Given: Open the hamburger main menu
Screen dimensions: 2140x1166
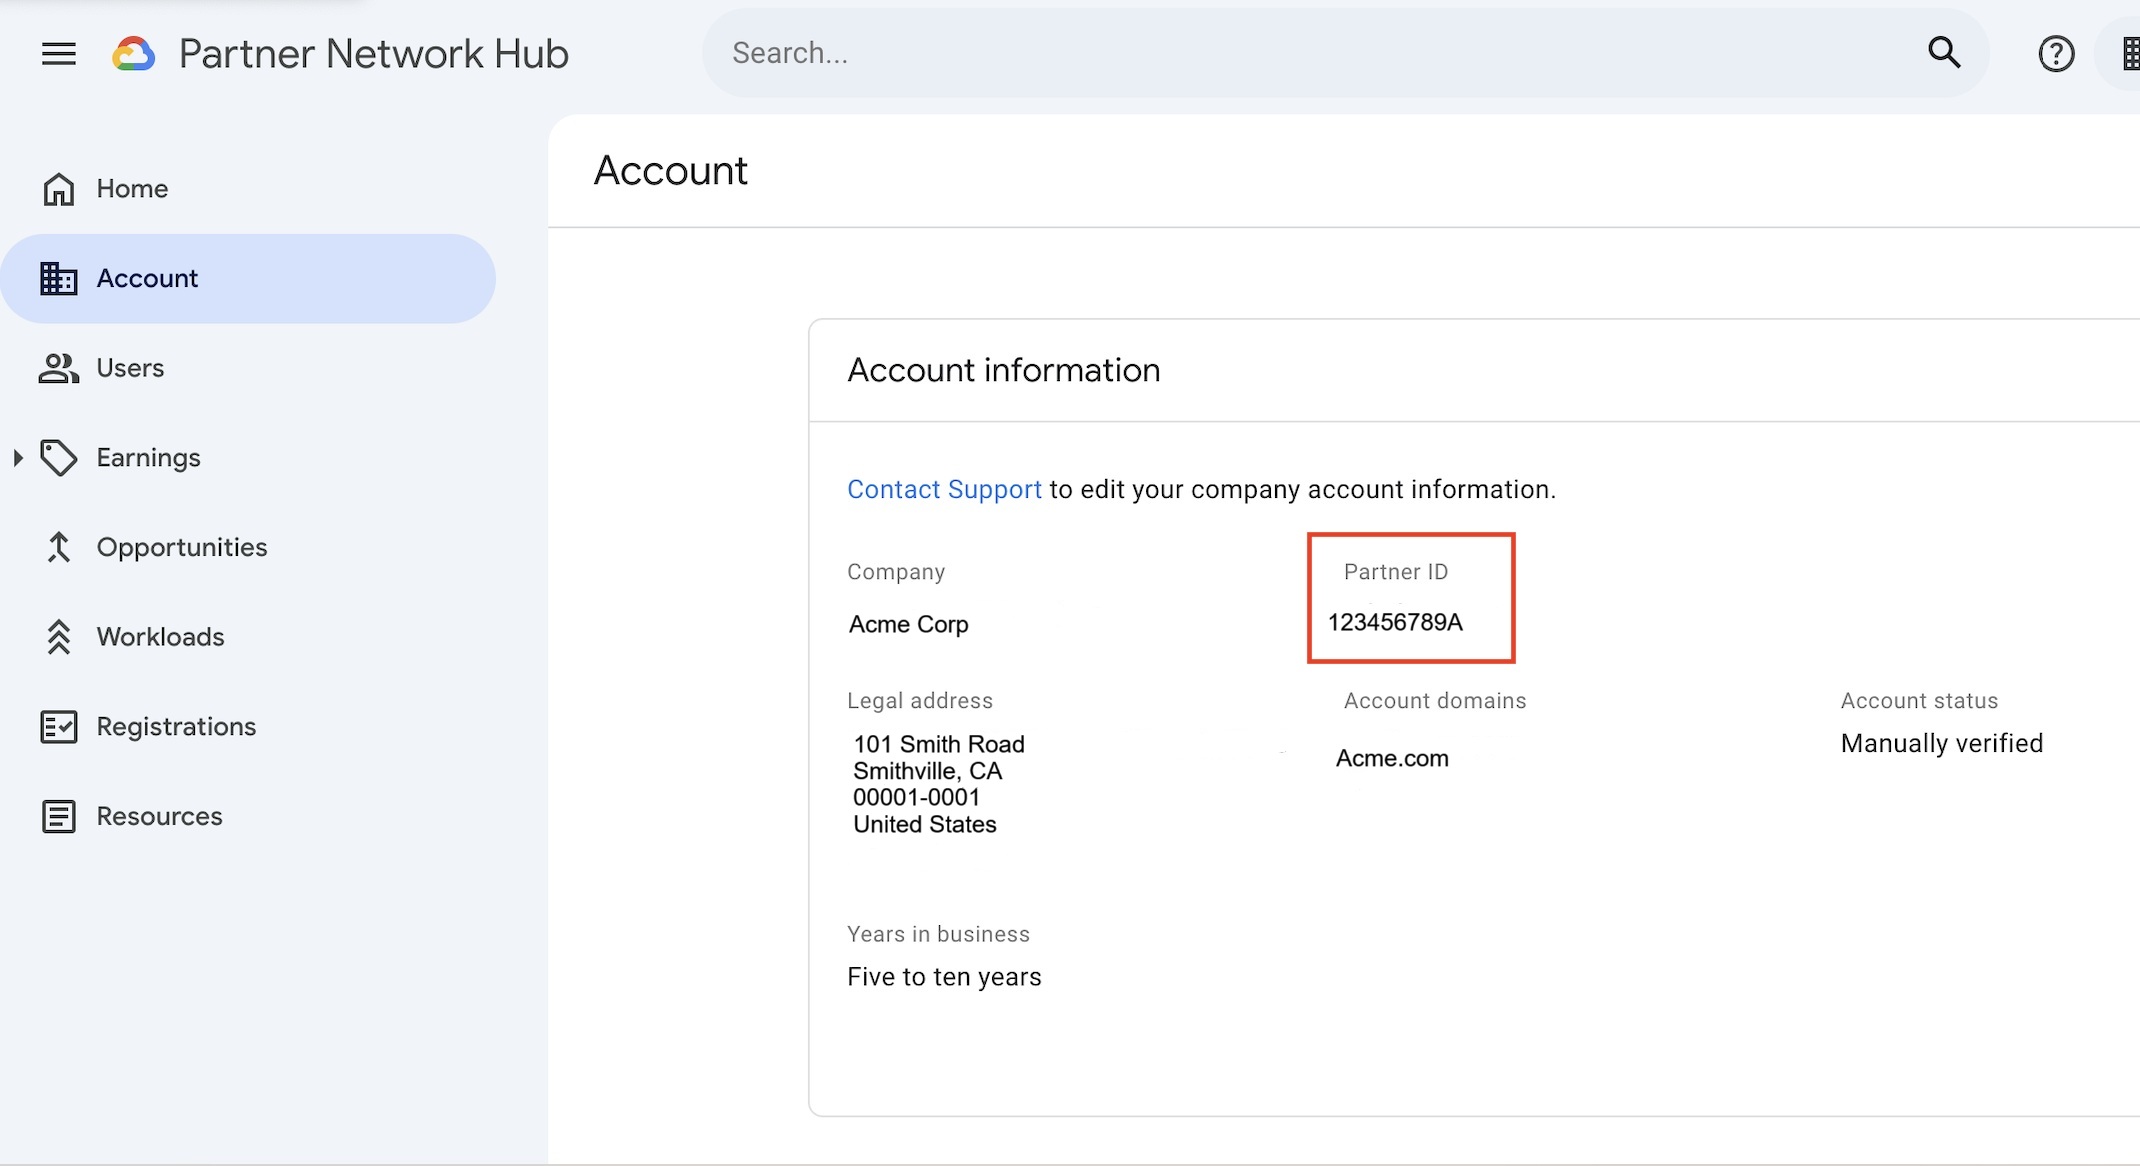Looking at the screenshot, I should (x=59, y=54).
